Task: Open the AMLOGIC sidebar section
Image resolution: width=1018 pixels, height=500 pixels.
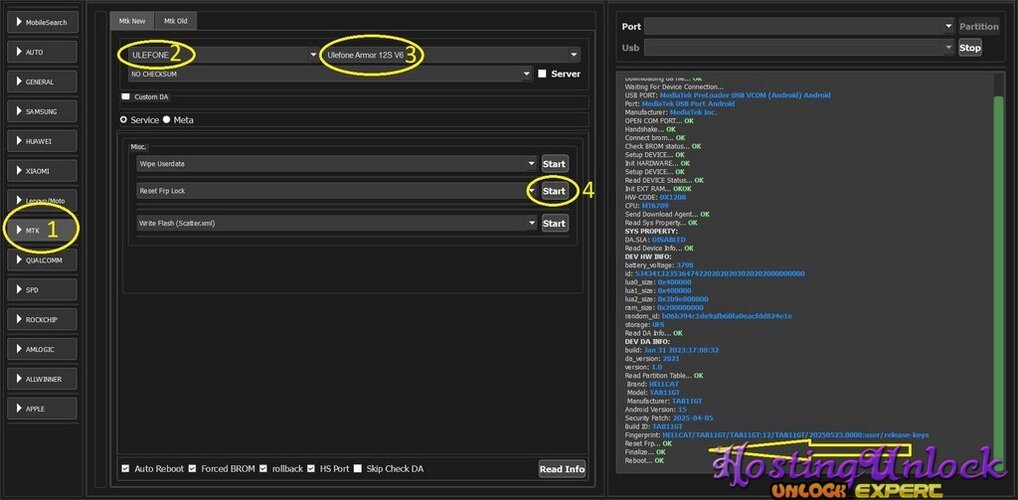Action: (42, 349)
